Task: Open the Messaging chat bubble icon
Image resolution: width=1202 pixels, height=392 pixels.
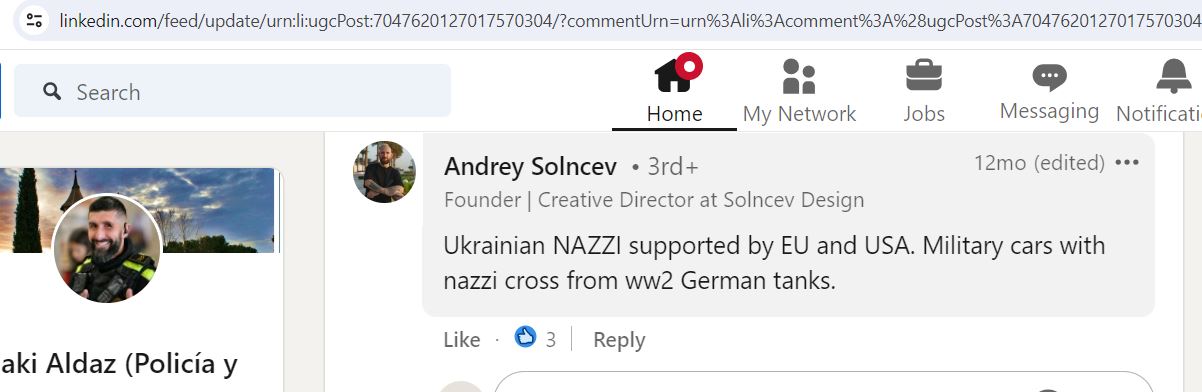Action: coord(1049,77)
